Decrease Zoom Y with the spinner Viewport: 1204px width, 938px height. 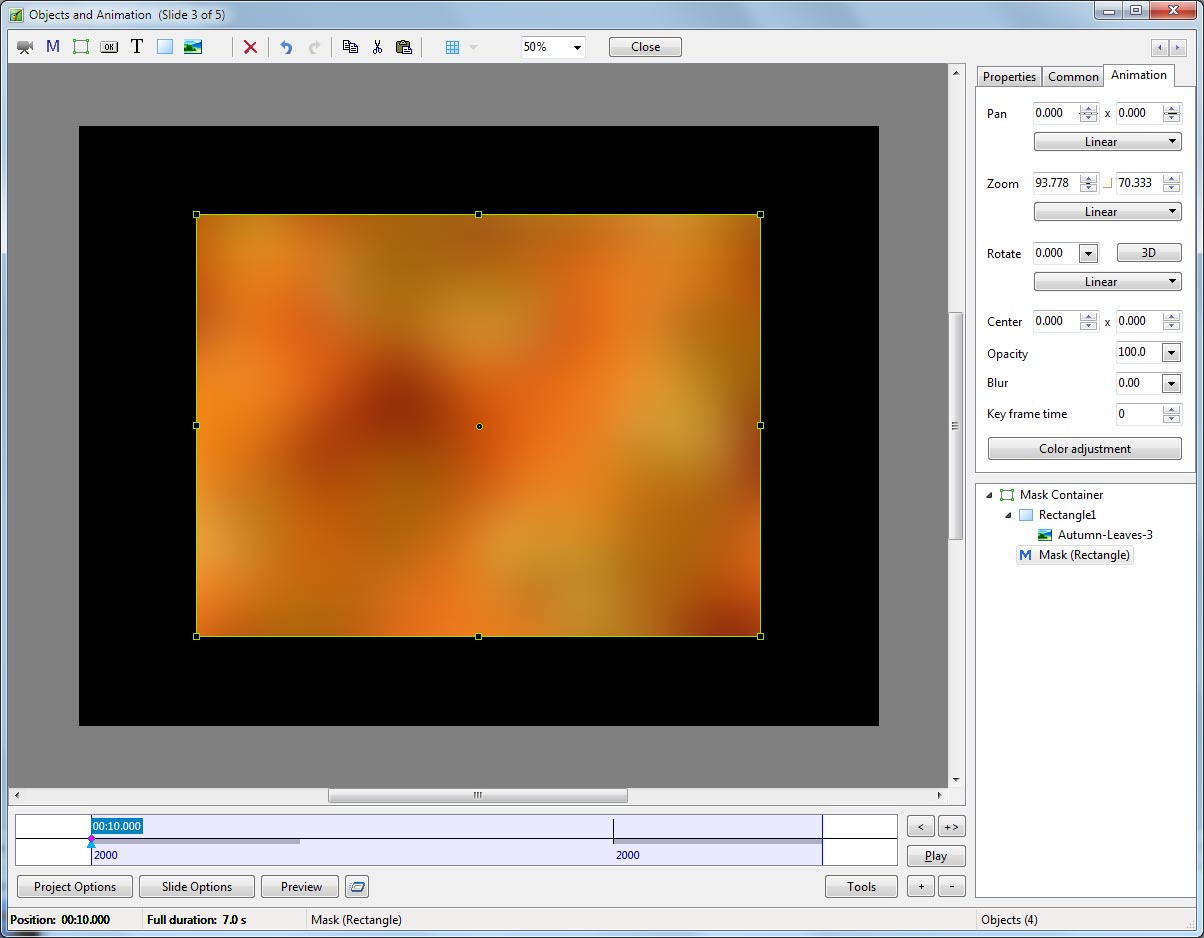pos(1172,188)
